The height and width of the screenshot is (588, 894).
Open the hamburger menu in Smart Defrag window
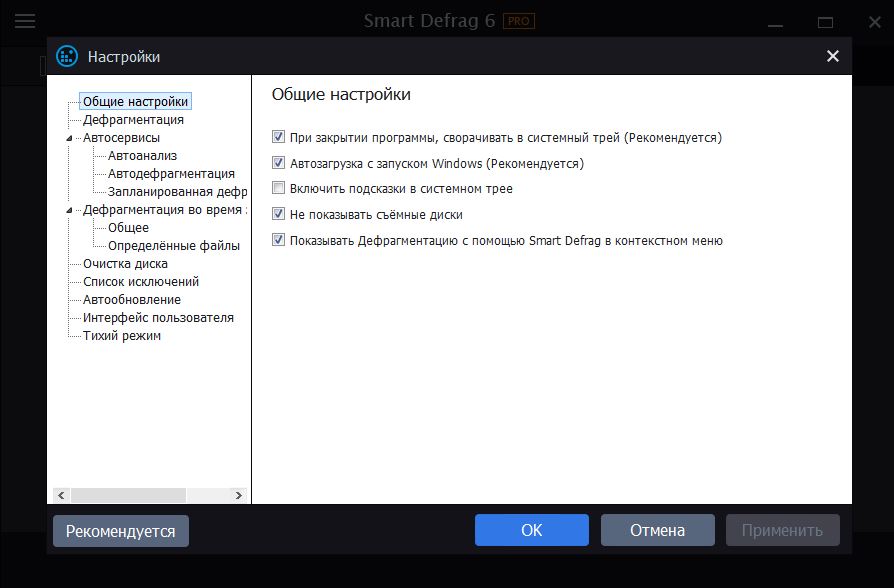[25, 22]
